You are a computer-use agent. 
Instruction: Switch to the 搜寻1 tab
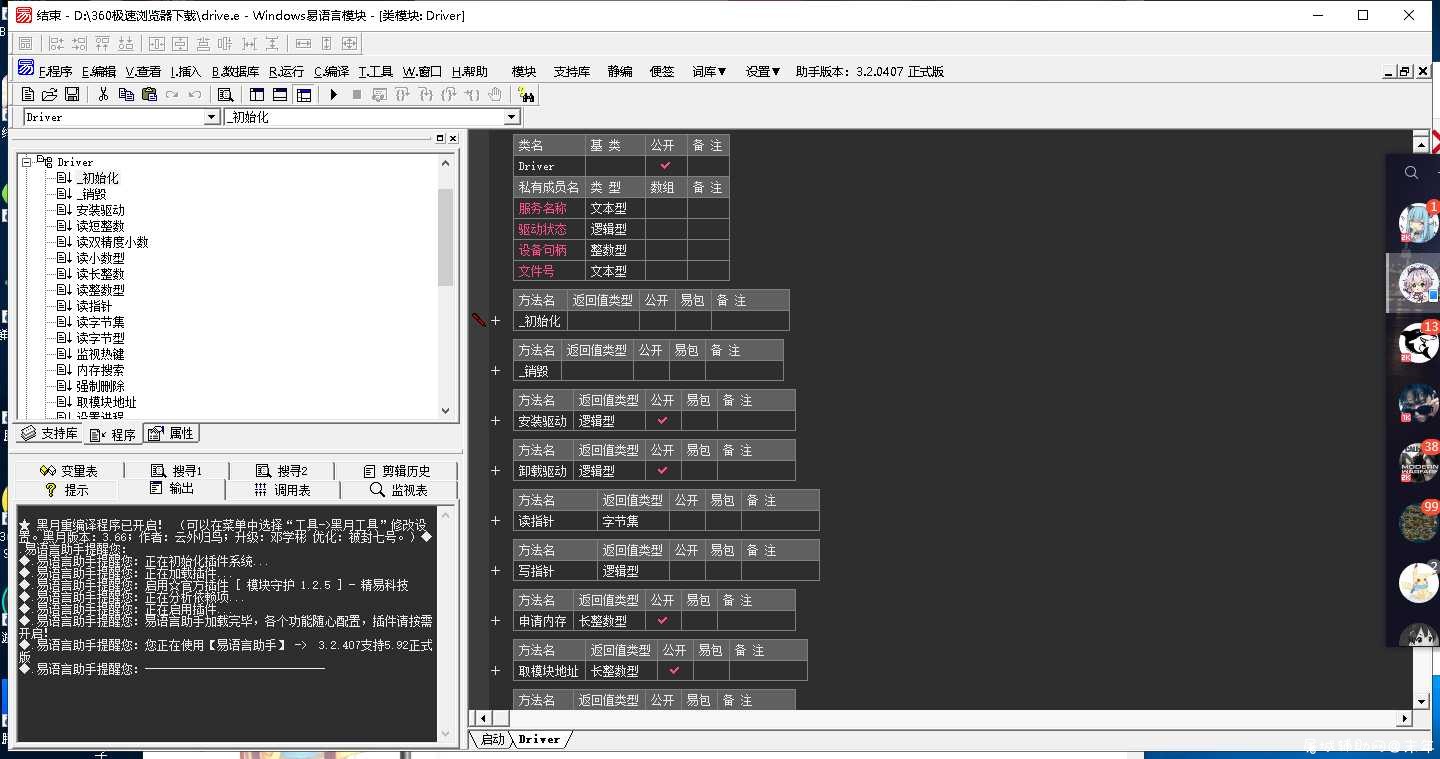[x=176, y=471]
